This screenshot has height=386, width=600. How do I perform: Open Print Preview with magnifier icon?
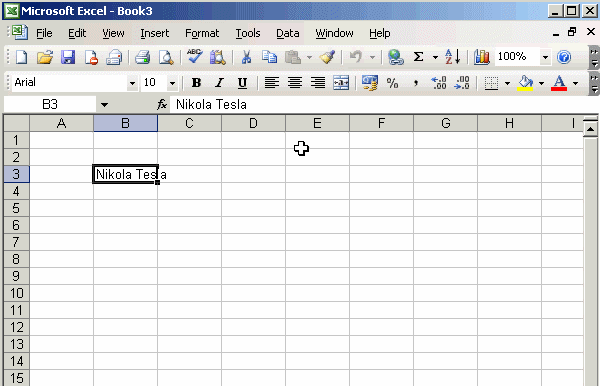(x=166, y=57)
